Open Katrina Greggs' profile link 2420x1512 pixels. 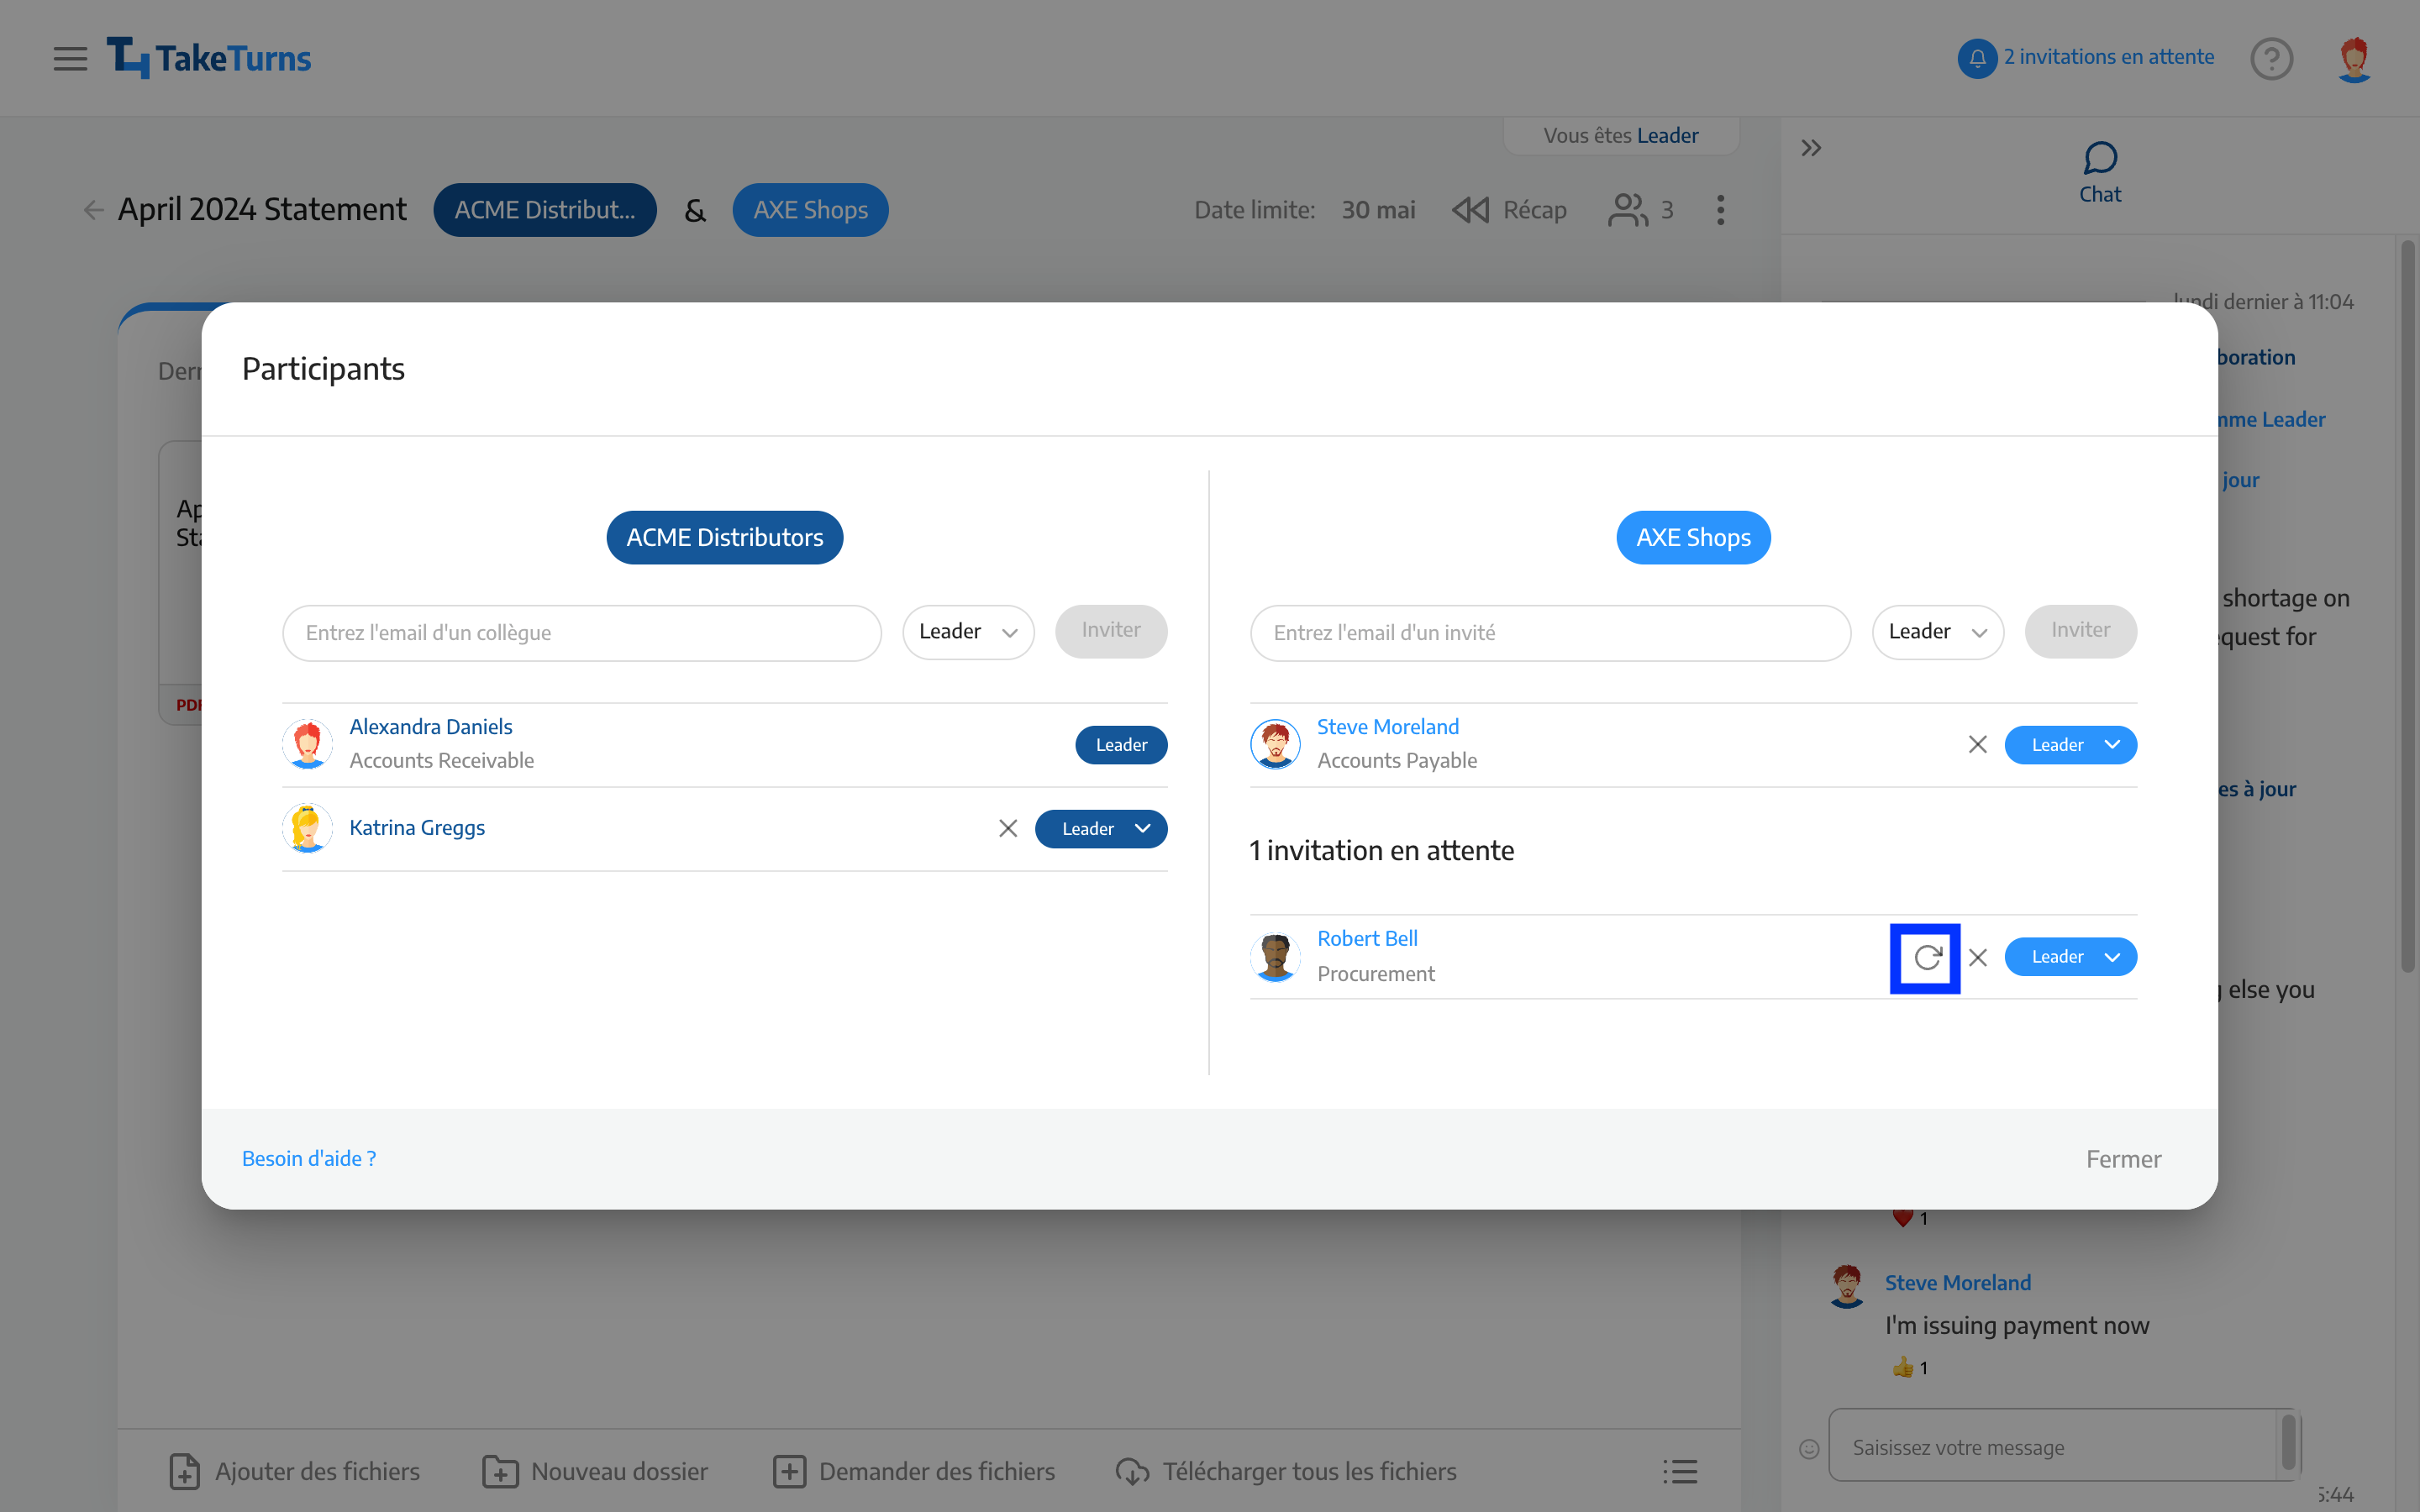[417, 828]
